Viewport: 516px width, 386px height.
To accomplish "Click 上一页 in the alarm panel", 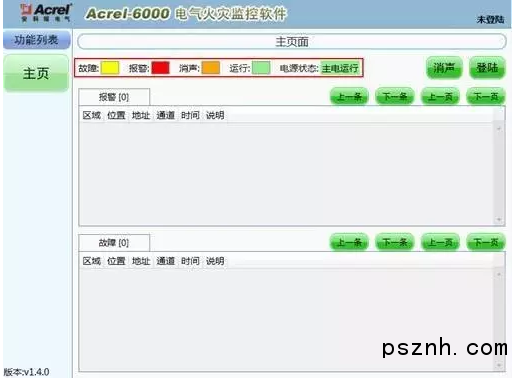I will pos(440,97).
